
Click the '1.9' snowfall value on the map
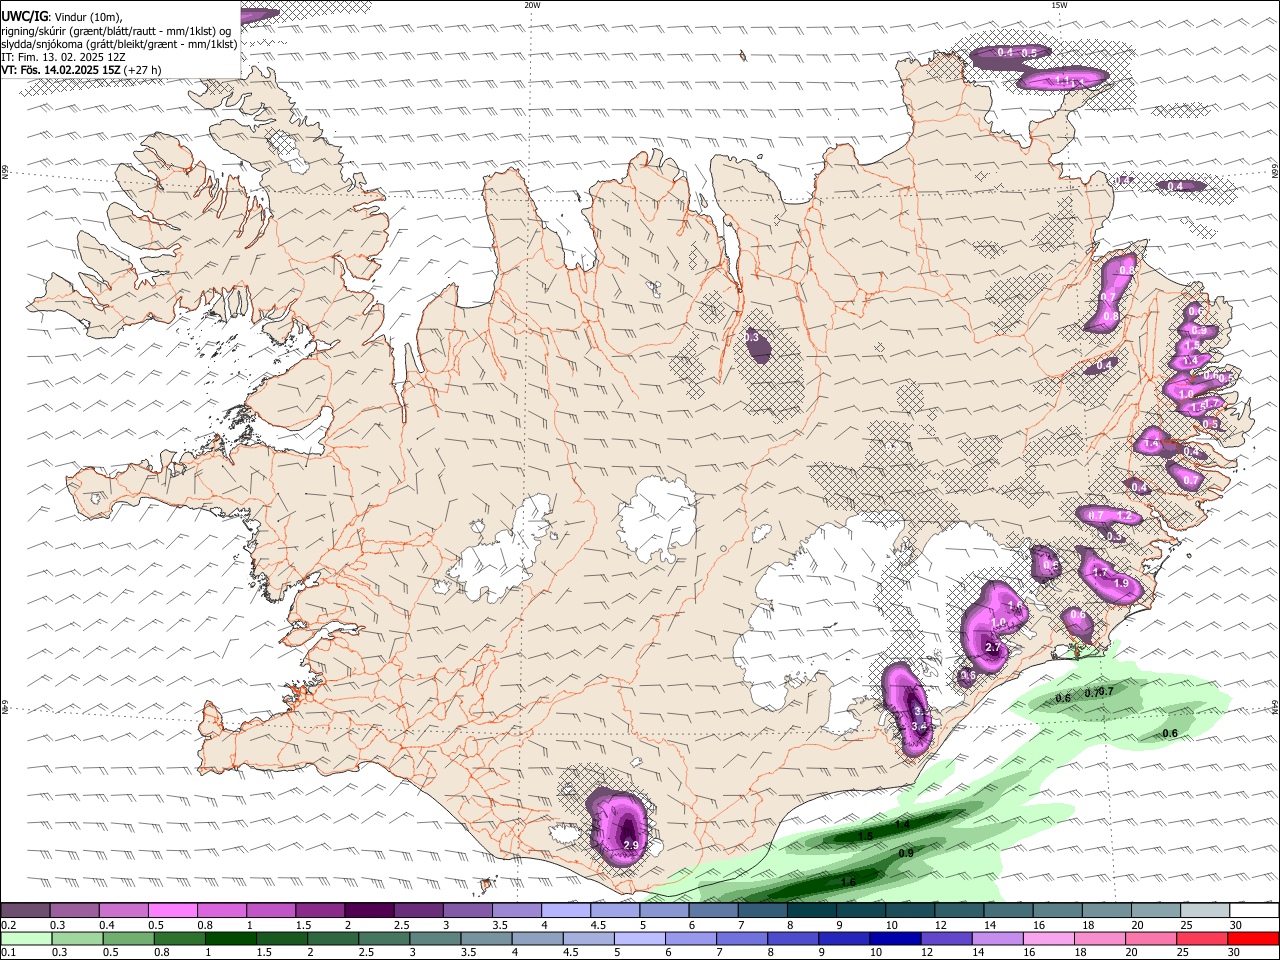click(x=1121, y=583)
